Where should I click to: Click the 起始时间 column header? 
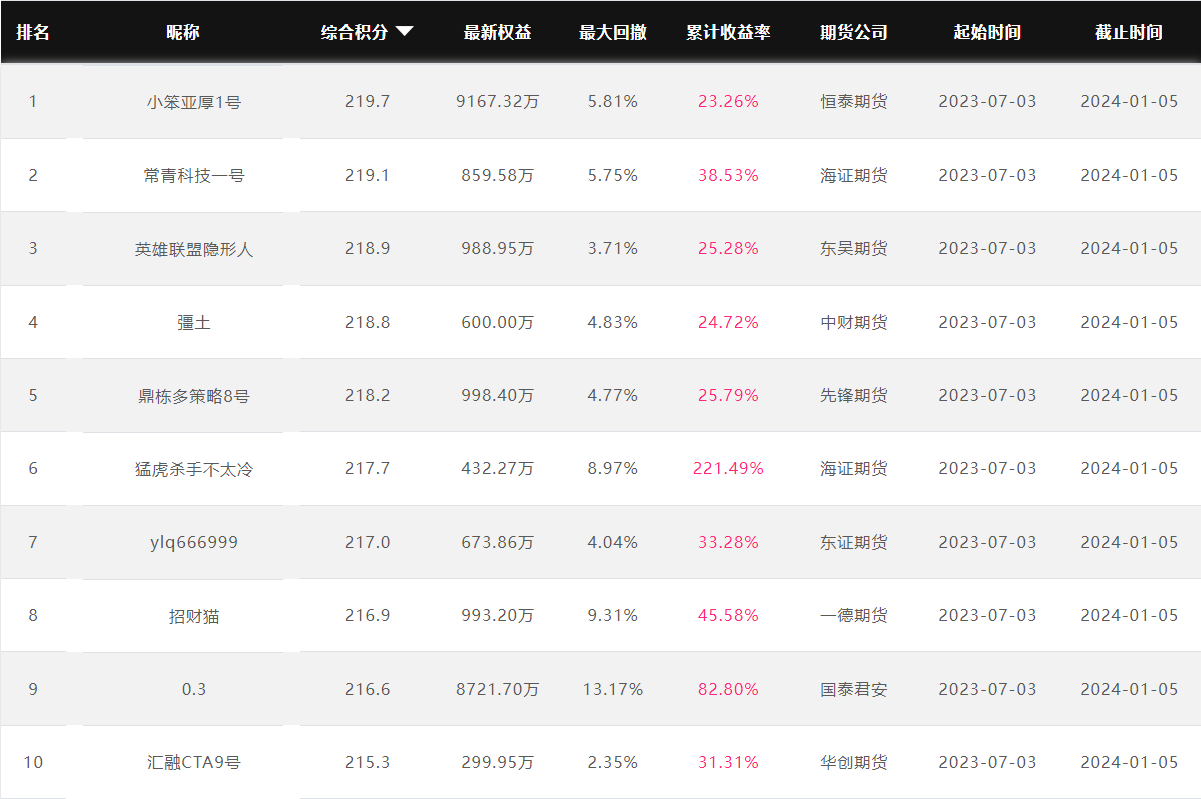click(988, 32)
